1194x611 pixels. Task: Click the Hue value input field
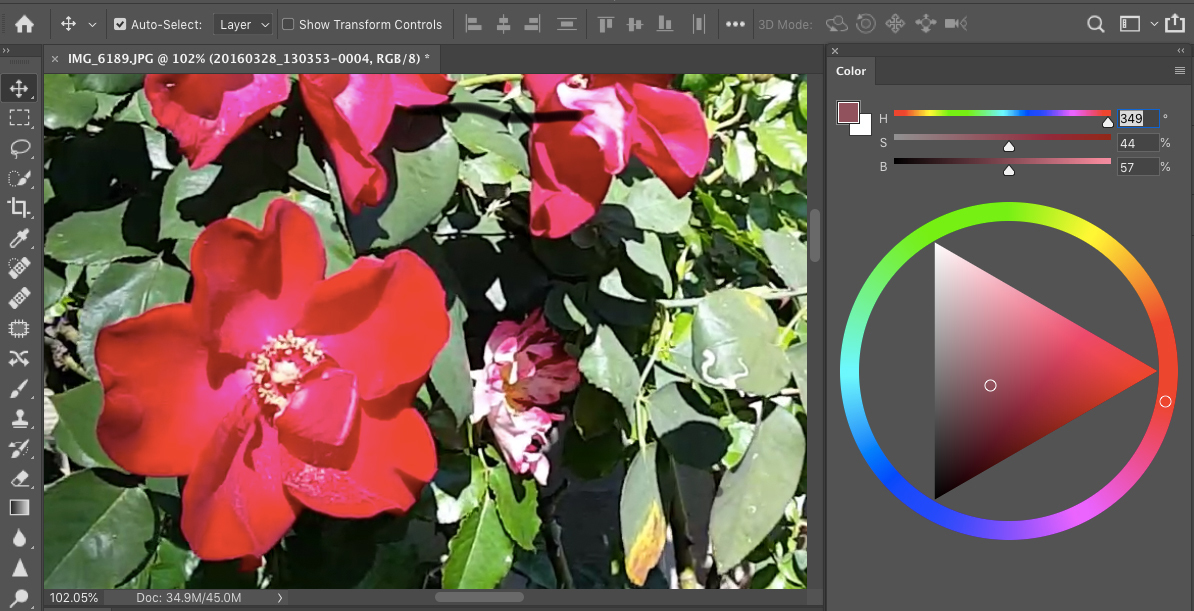click(x=1138, y=118)
